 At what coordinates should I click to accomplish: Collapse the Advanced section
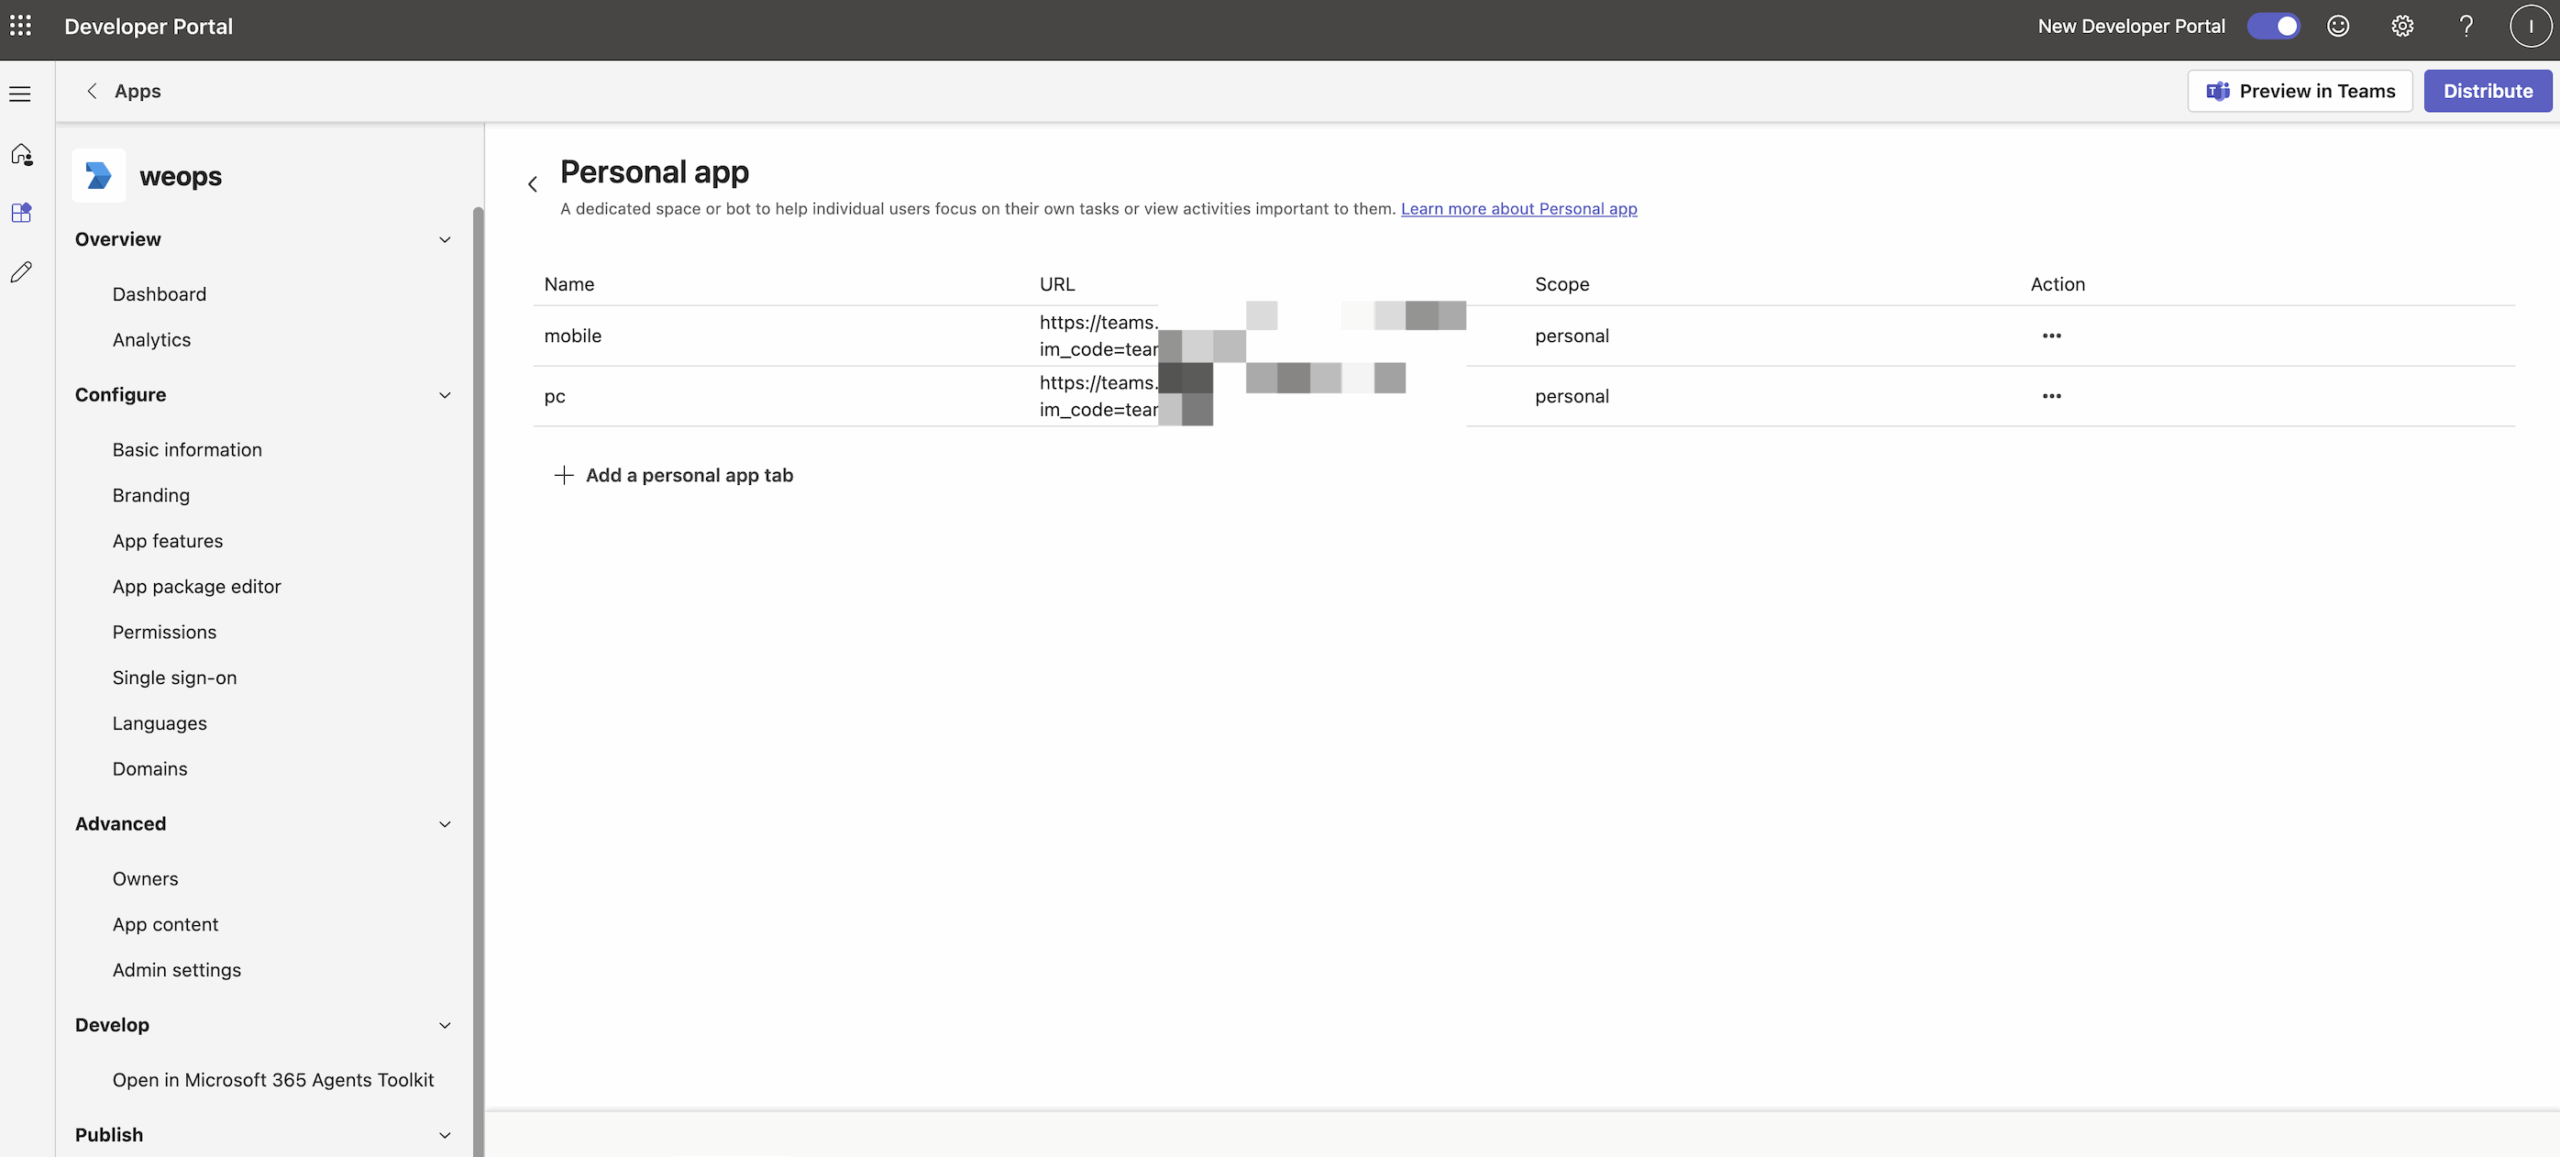coord(445,824)
